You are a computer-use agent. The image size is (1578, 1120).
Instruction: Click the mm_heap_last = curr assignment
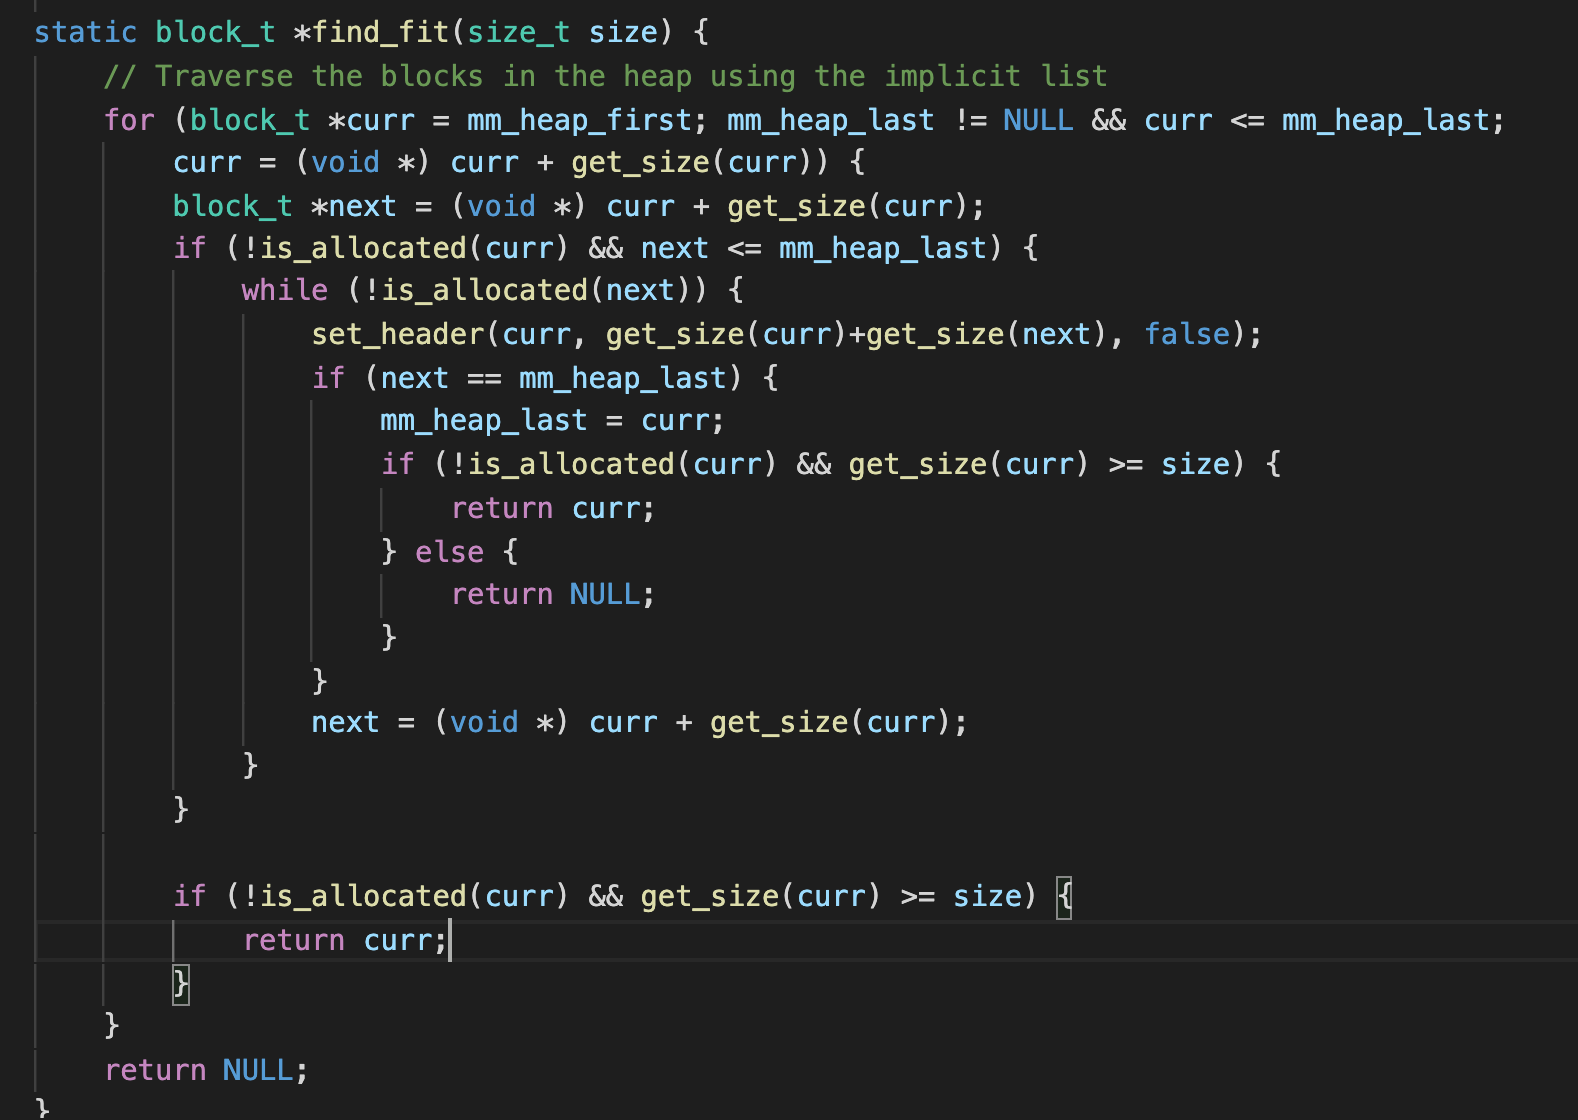click(x=550, y=421)
